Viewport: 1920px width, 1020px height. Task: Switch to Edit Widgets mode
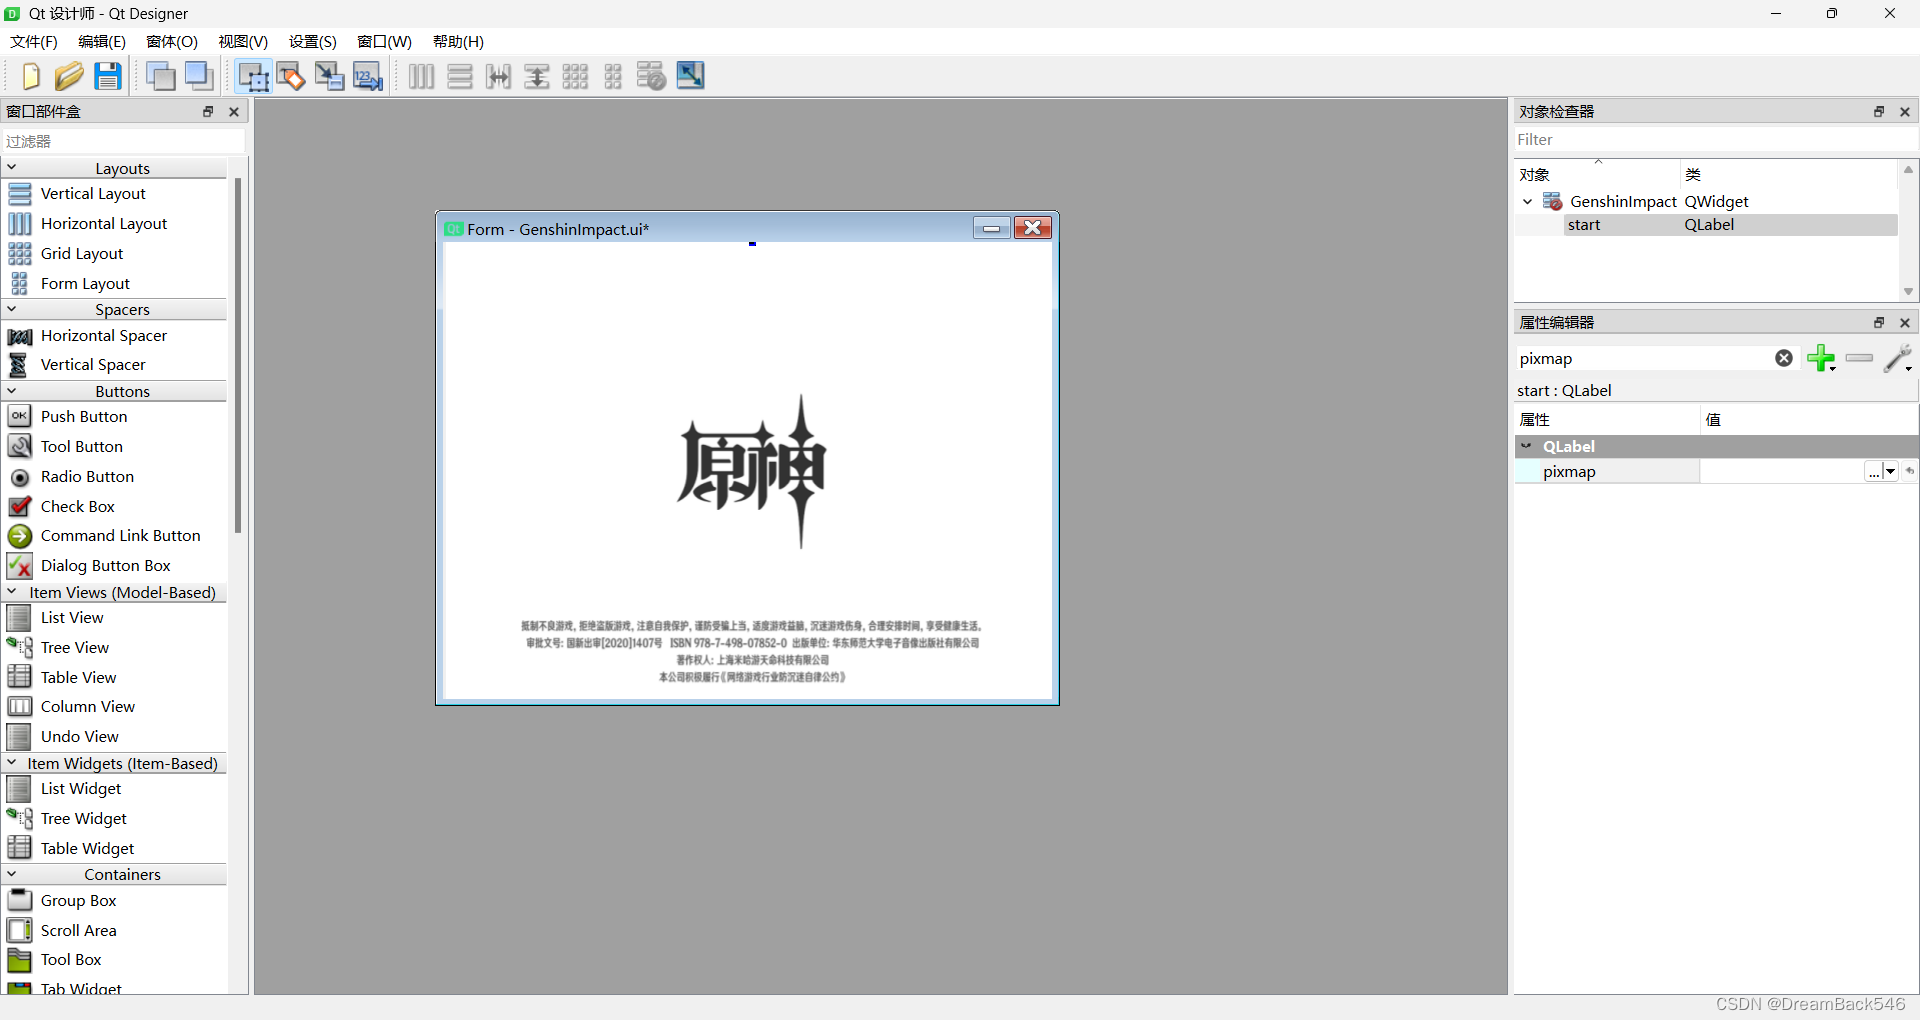[253, 76]
